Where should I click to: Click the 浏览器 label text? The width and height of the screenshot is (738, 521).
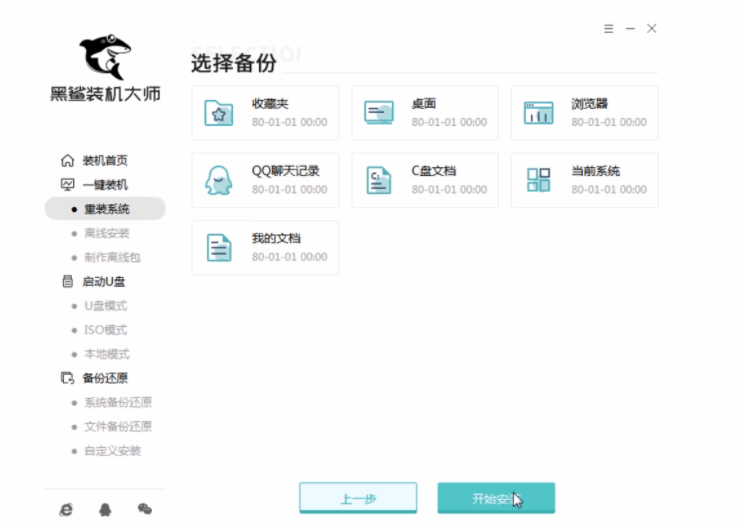(x=590, y=104)
